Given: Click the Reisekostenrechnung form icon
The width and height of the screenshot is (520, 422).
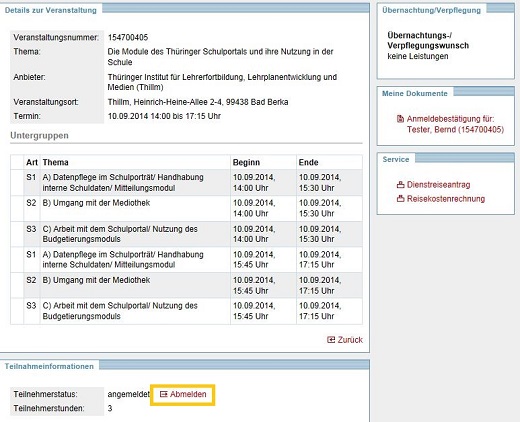Looking at the screenshot, I should tap(400, 199).
